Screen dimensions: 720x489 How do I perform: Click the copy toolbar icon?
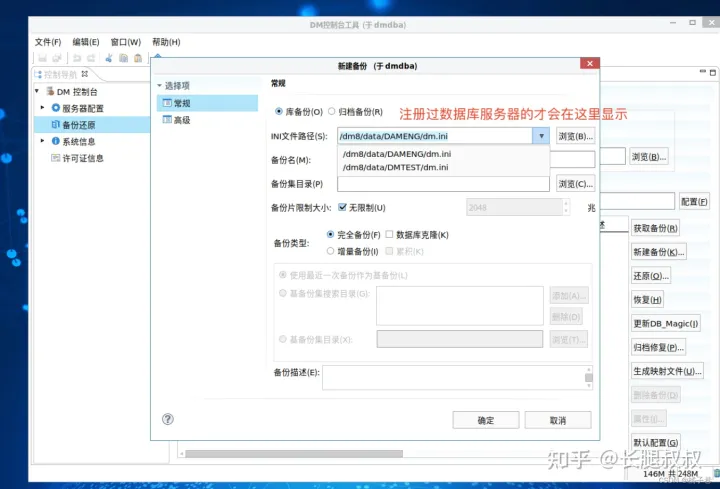[x=123, y=58]
